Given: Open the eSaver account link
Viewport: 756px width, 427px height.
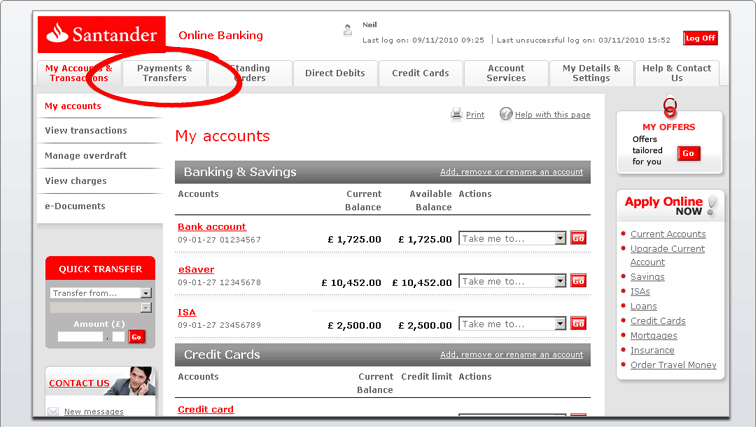Looking at the screenshot, I should pyautogui.click(x=196, y=269).
